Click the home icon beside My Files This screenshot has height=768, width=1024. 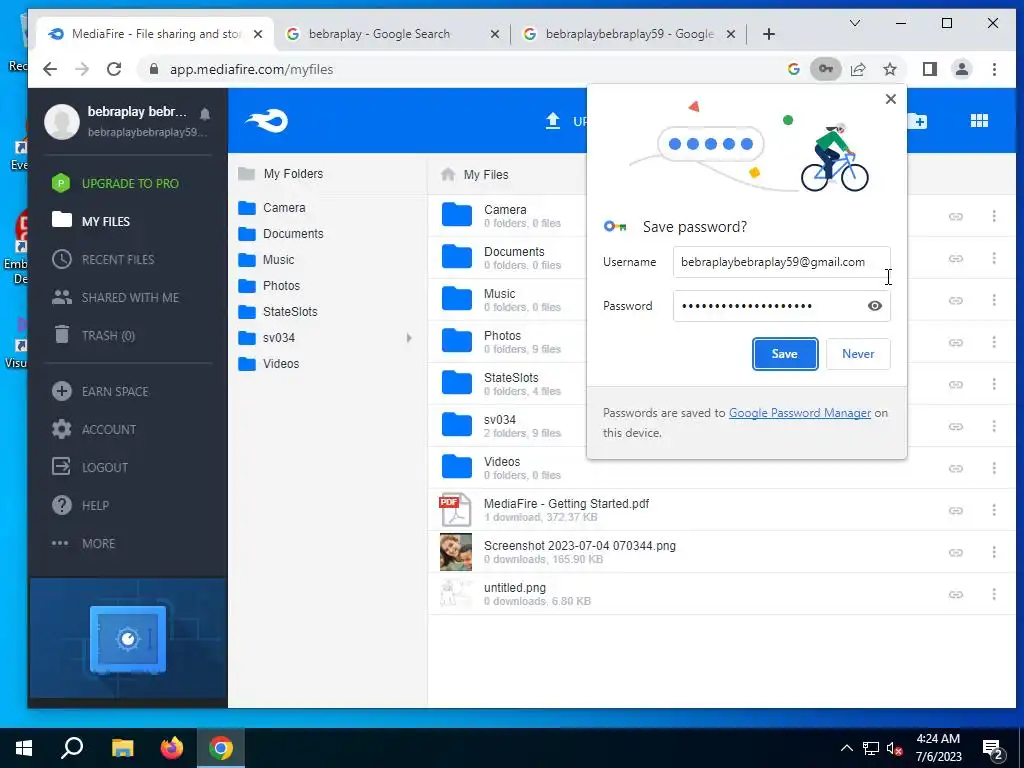tap(448, 174)
